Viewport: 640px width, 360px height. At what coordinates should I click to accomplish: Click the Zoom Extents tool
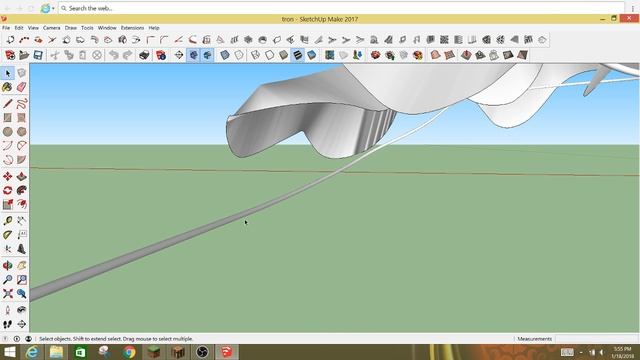pos(8,293)
